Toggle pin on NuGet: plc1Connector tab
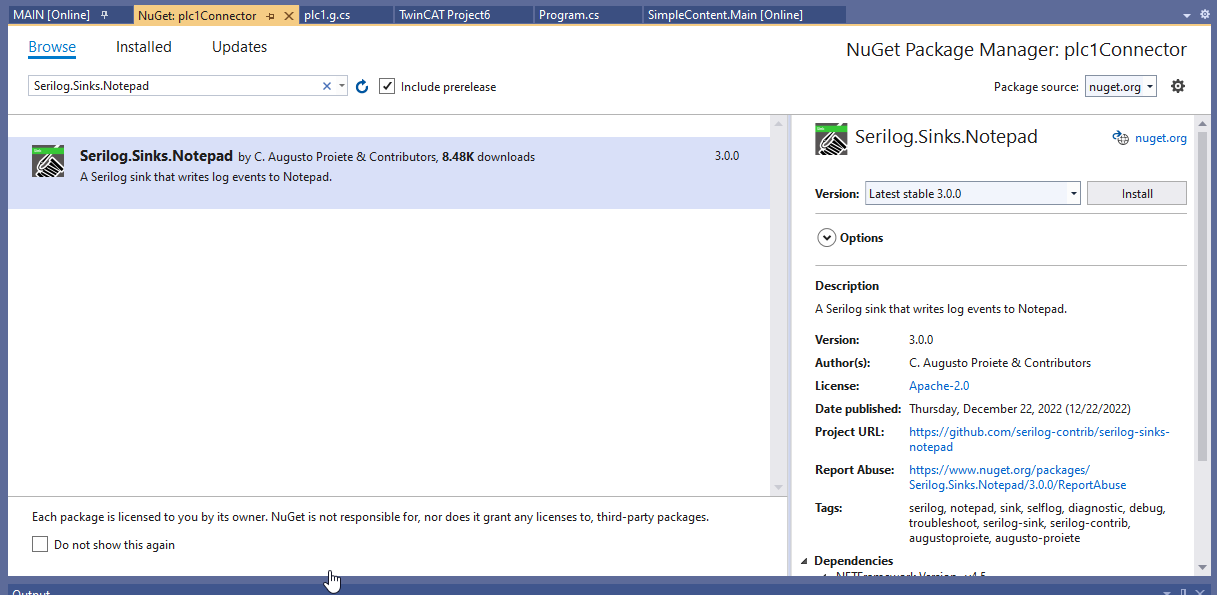Image resolution: width=1217 pixels, height=595 pixels. (x=271, y=16)
